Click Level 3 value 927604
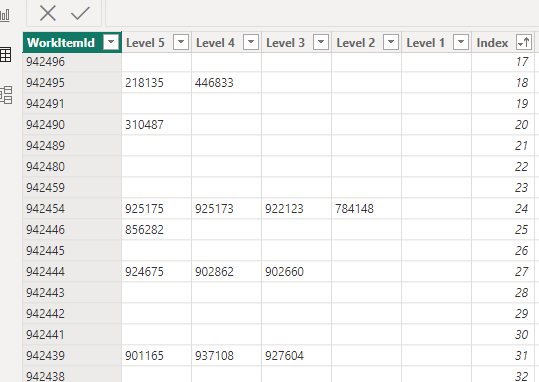This screenshot has width=539, height=382. [284, 356]
